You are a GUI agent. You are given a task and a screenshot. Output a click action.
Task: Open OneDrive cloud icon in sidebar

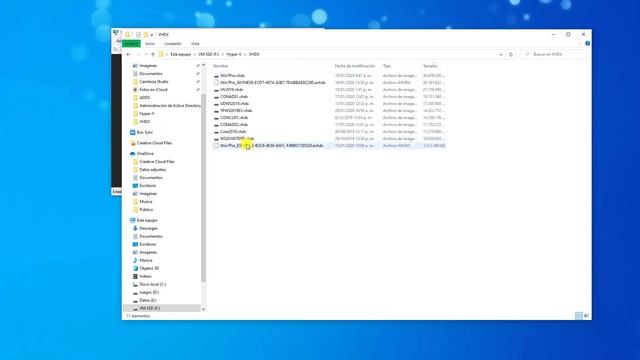[x=132, y=153]
